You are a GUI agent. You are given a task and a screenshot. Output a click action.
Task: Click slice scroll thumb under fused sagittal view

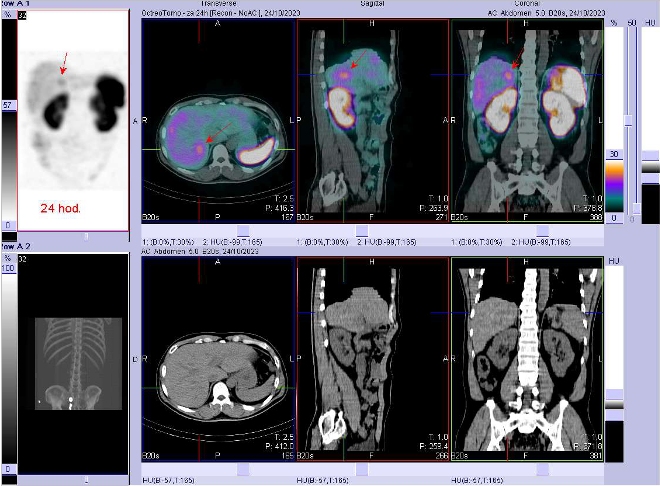[362, 231]
